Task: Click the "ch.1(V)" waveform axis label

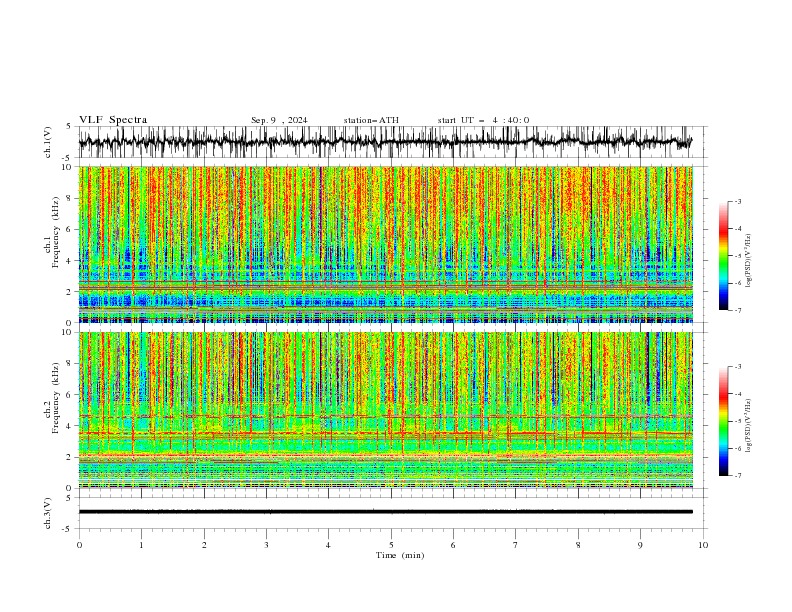Action: pos(48,142)
